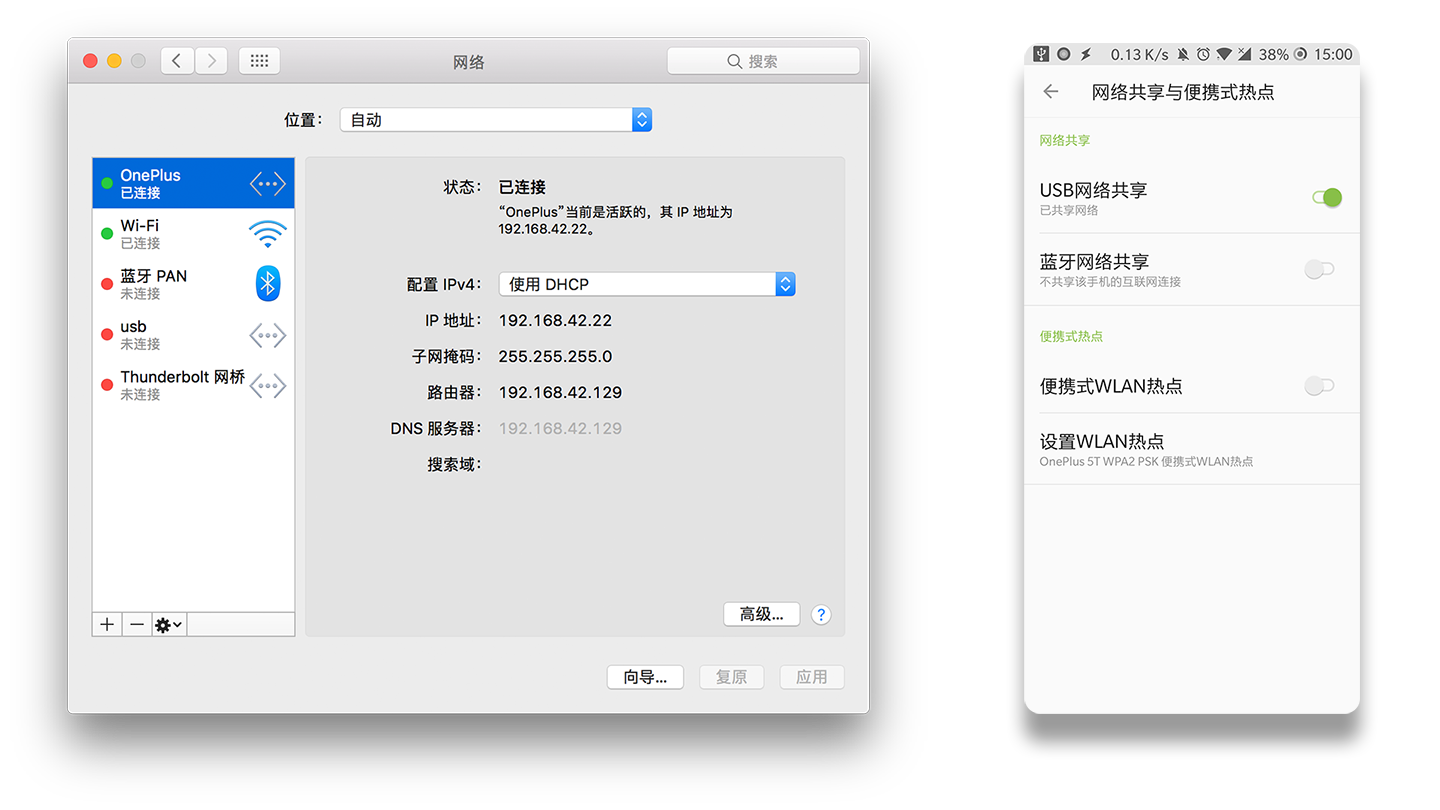1440x810 pixels.
Task: Tap the back arrow on phone hotspot screen
Action: (x=1050, y=92)
